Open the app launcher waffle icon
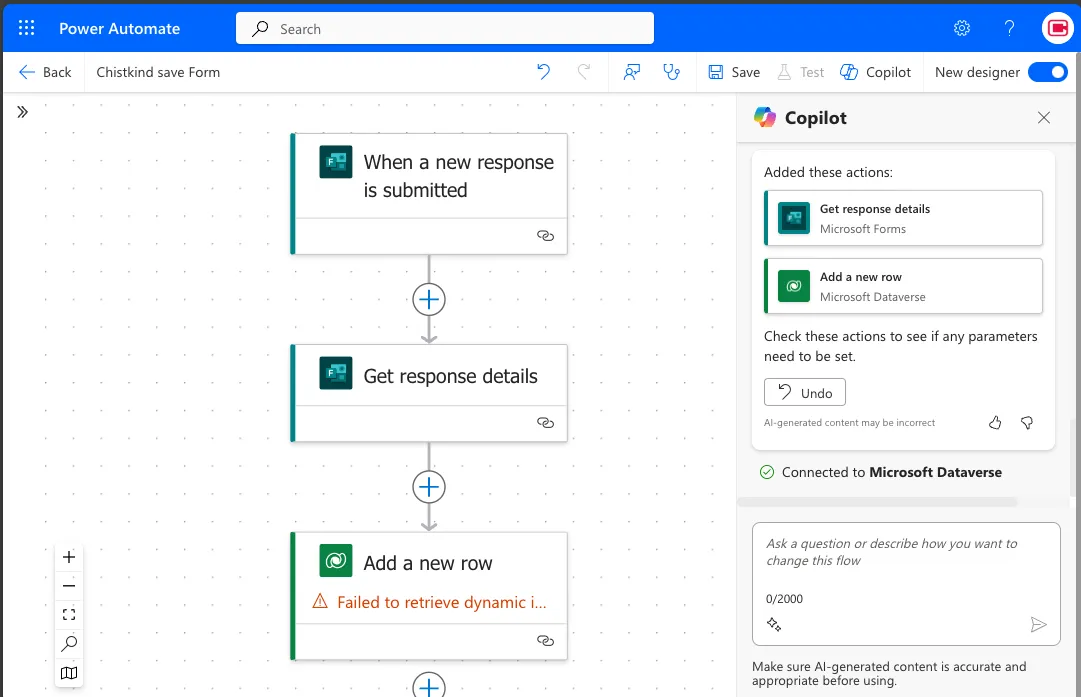The height and width of the screenshot is (697, 1081). [x=27, y=28]
